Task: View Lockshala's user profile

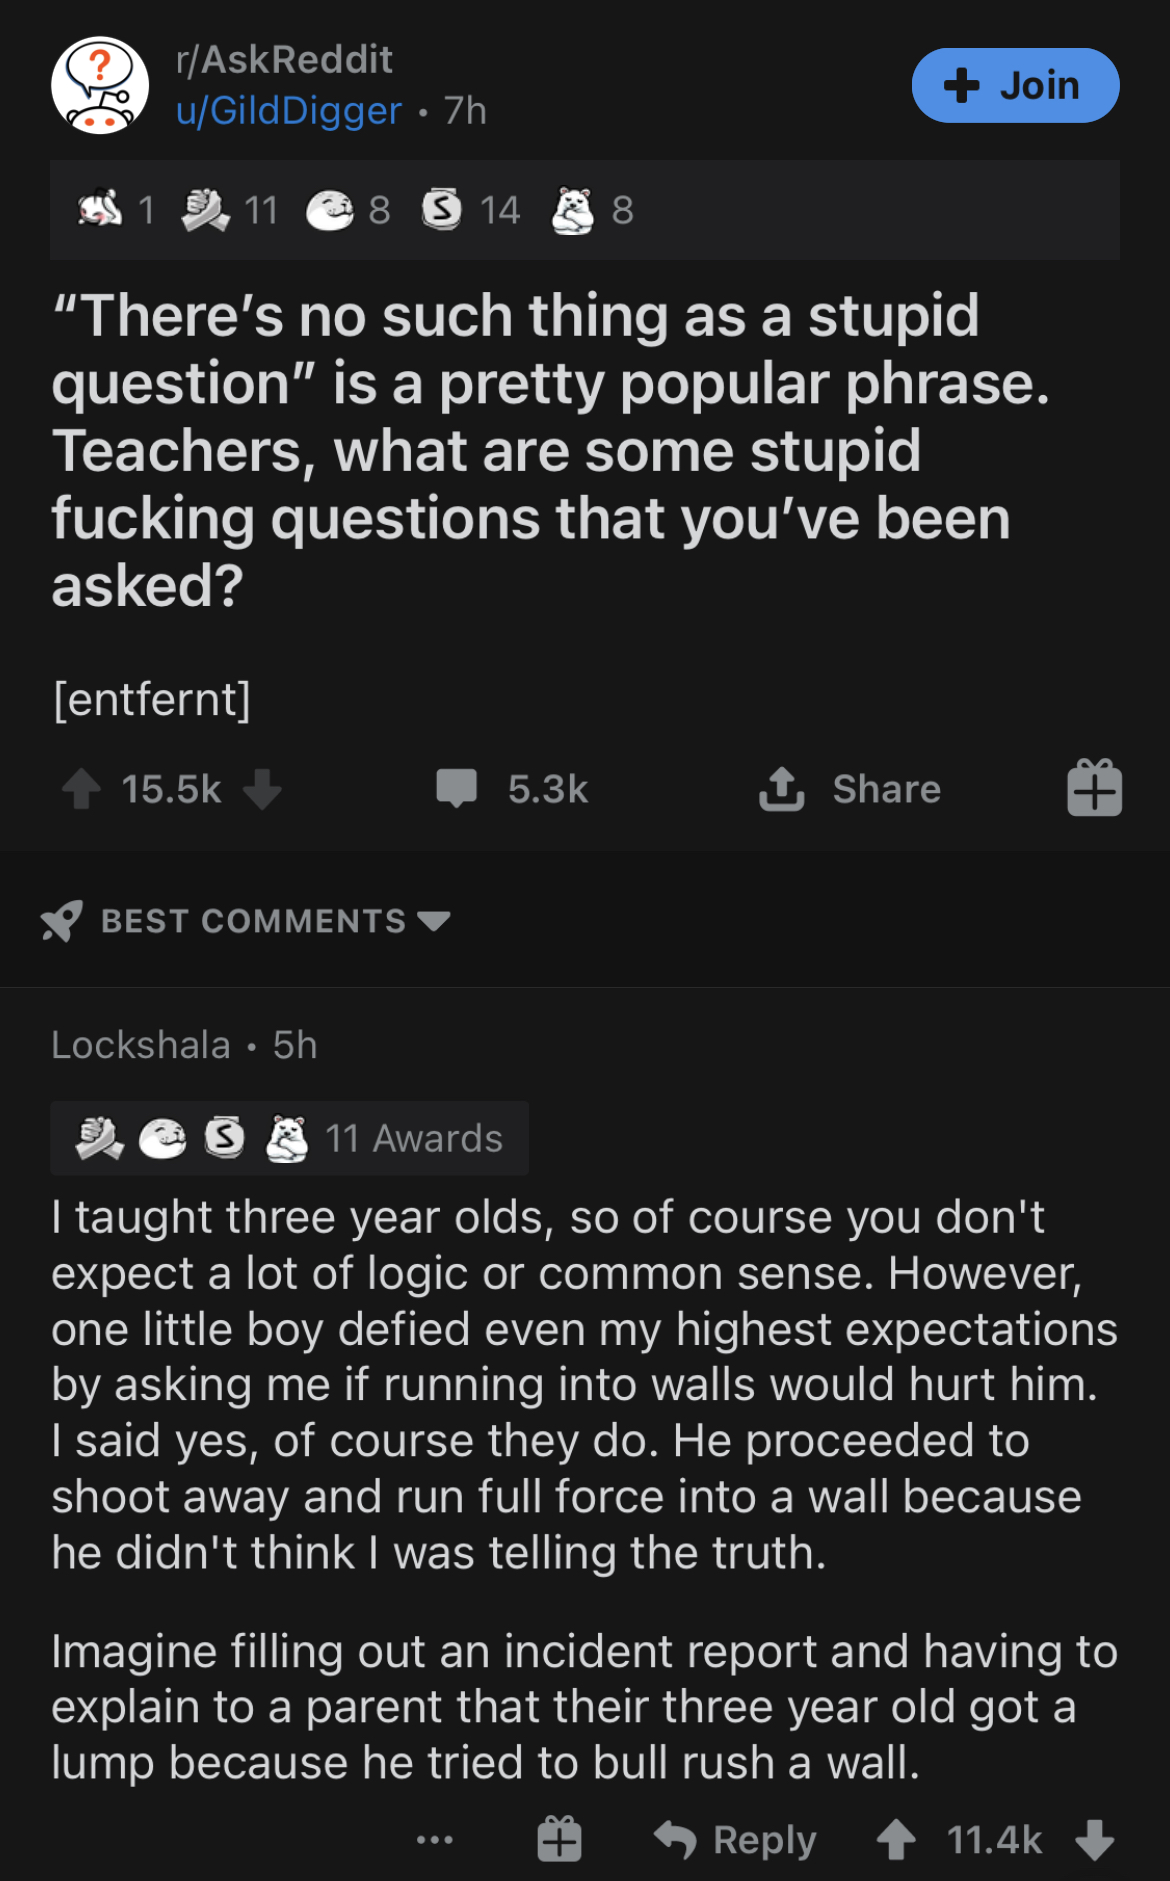Action: point(141,1045)
